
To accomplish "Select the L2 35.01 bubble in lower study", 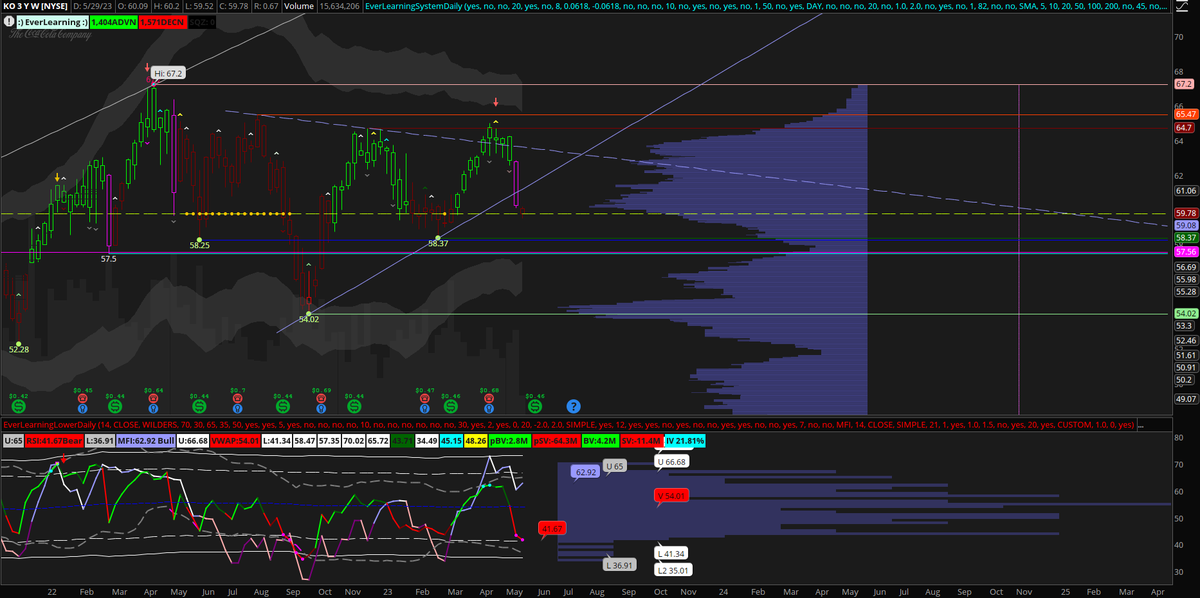I will (x=673, y=569).
